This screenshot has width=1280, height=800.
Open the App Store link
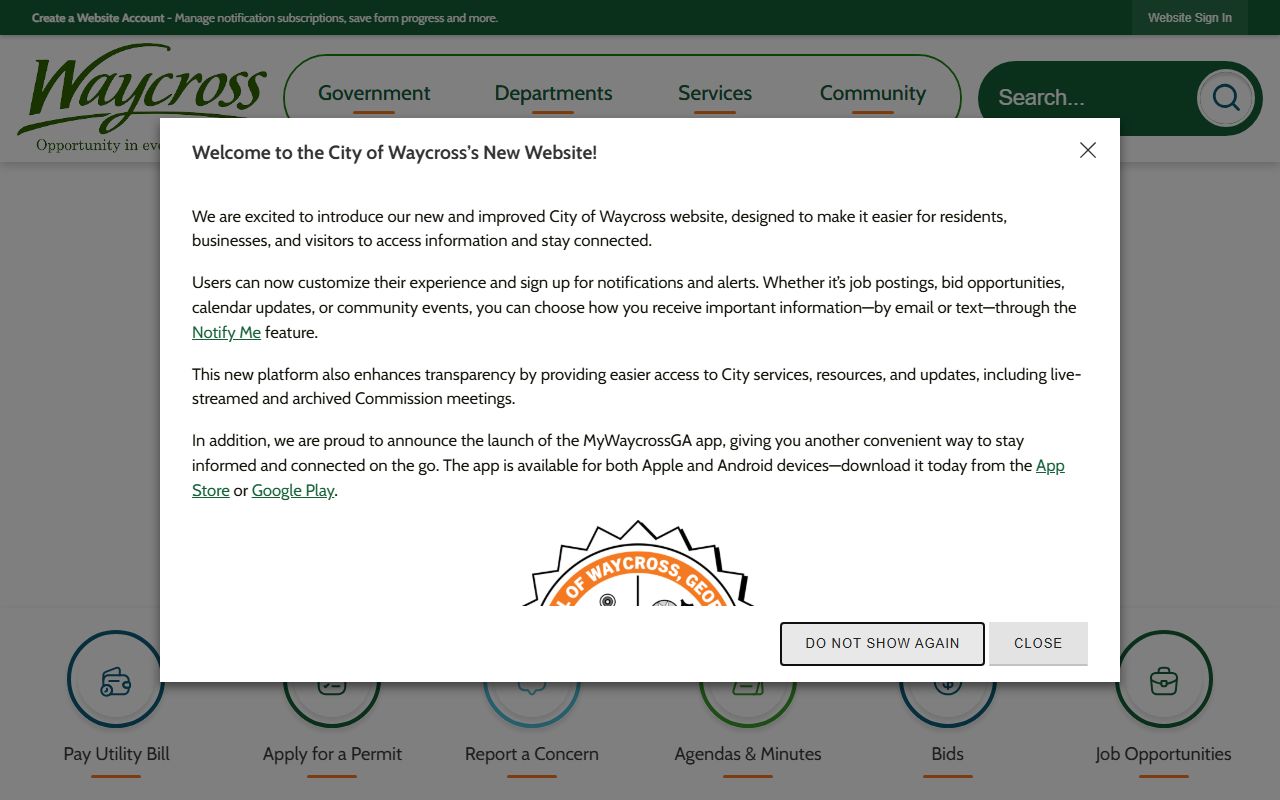[x=628, y=478]
